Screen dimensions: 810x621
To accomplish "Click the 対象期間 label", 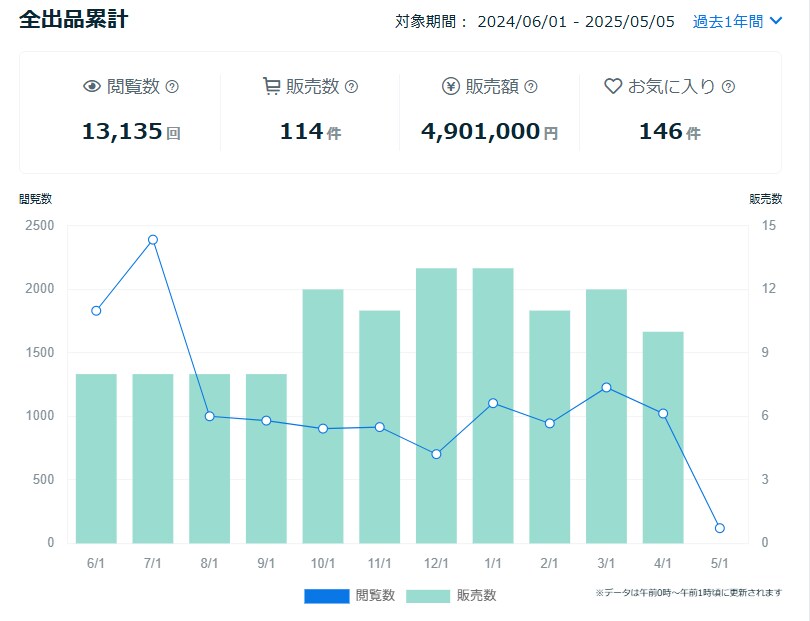I will [x=431, y=22].
